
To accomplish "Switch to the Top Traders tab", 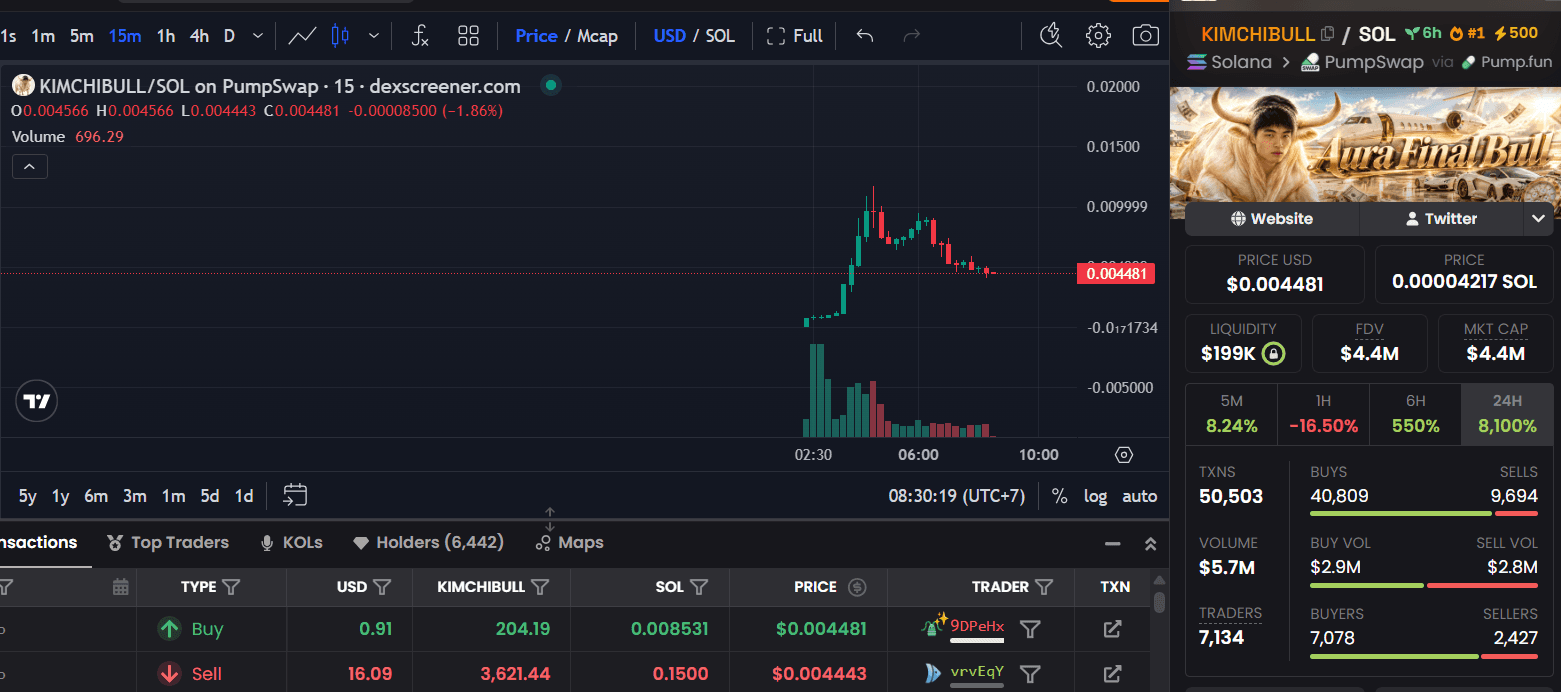I will pyautogui.click(x=168, y=543).
